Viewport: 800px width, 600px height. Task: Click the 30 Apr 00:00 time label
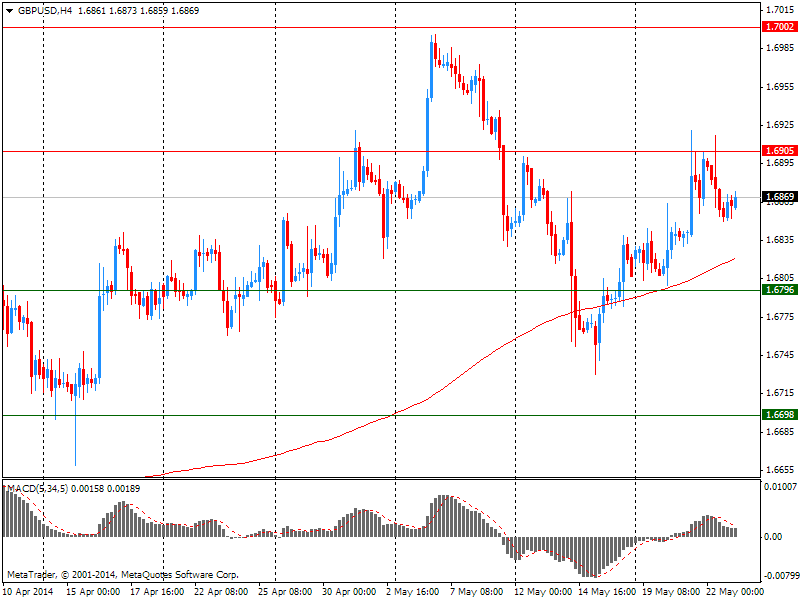point(349,592)
